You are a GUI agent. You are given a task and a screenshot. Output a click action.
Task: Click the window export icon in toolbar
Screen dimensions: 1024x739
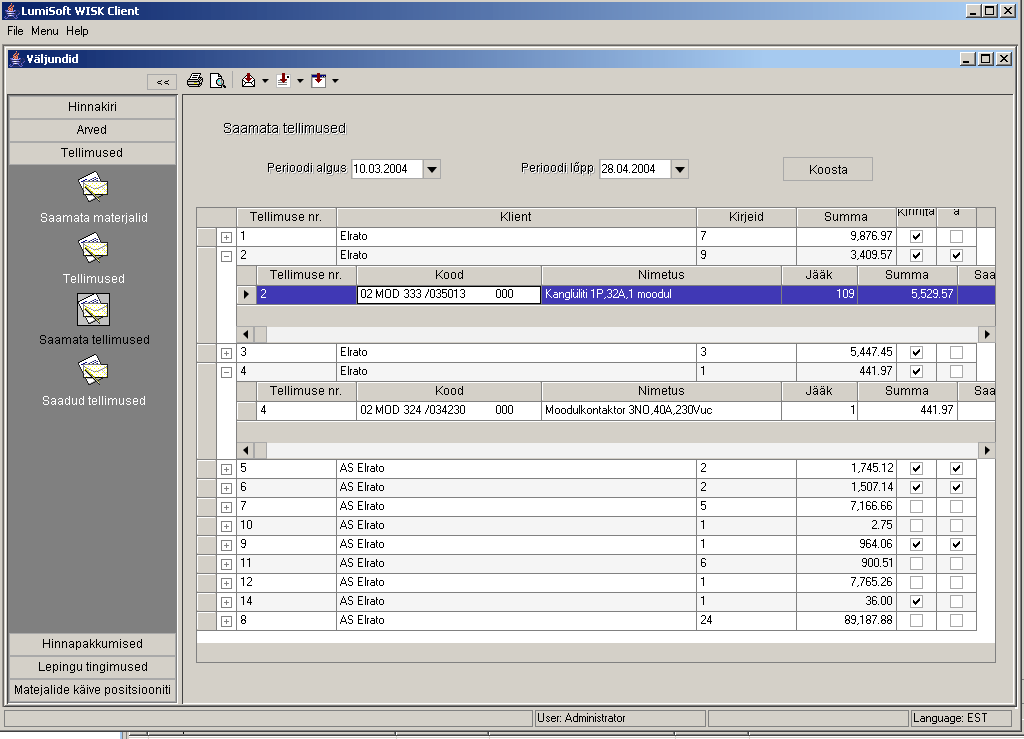[x=318, y=81]
